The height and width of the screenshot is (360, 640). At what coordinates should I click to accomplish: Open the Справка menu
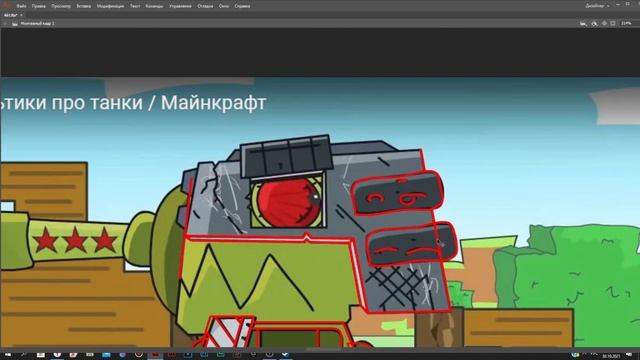point(242,6)
